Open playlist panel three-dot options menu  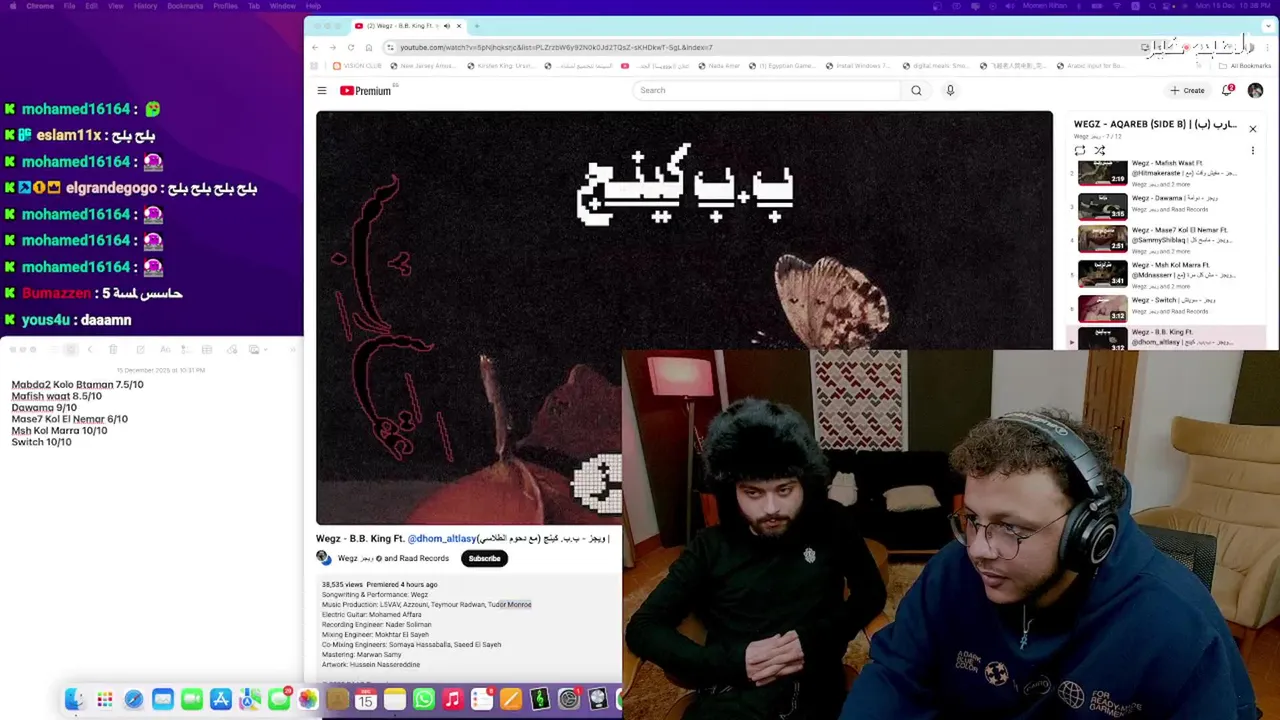tap(1252, 151)
